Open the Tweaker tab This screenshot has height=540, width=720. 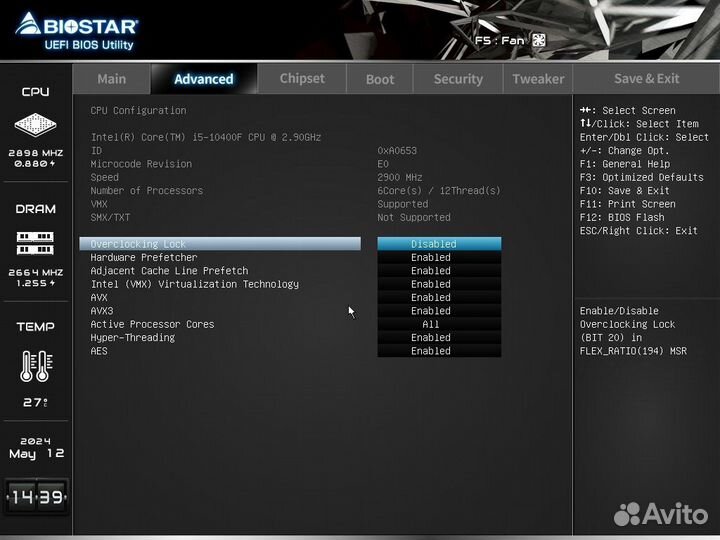538,79
